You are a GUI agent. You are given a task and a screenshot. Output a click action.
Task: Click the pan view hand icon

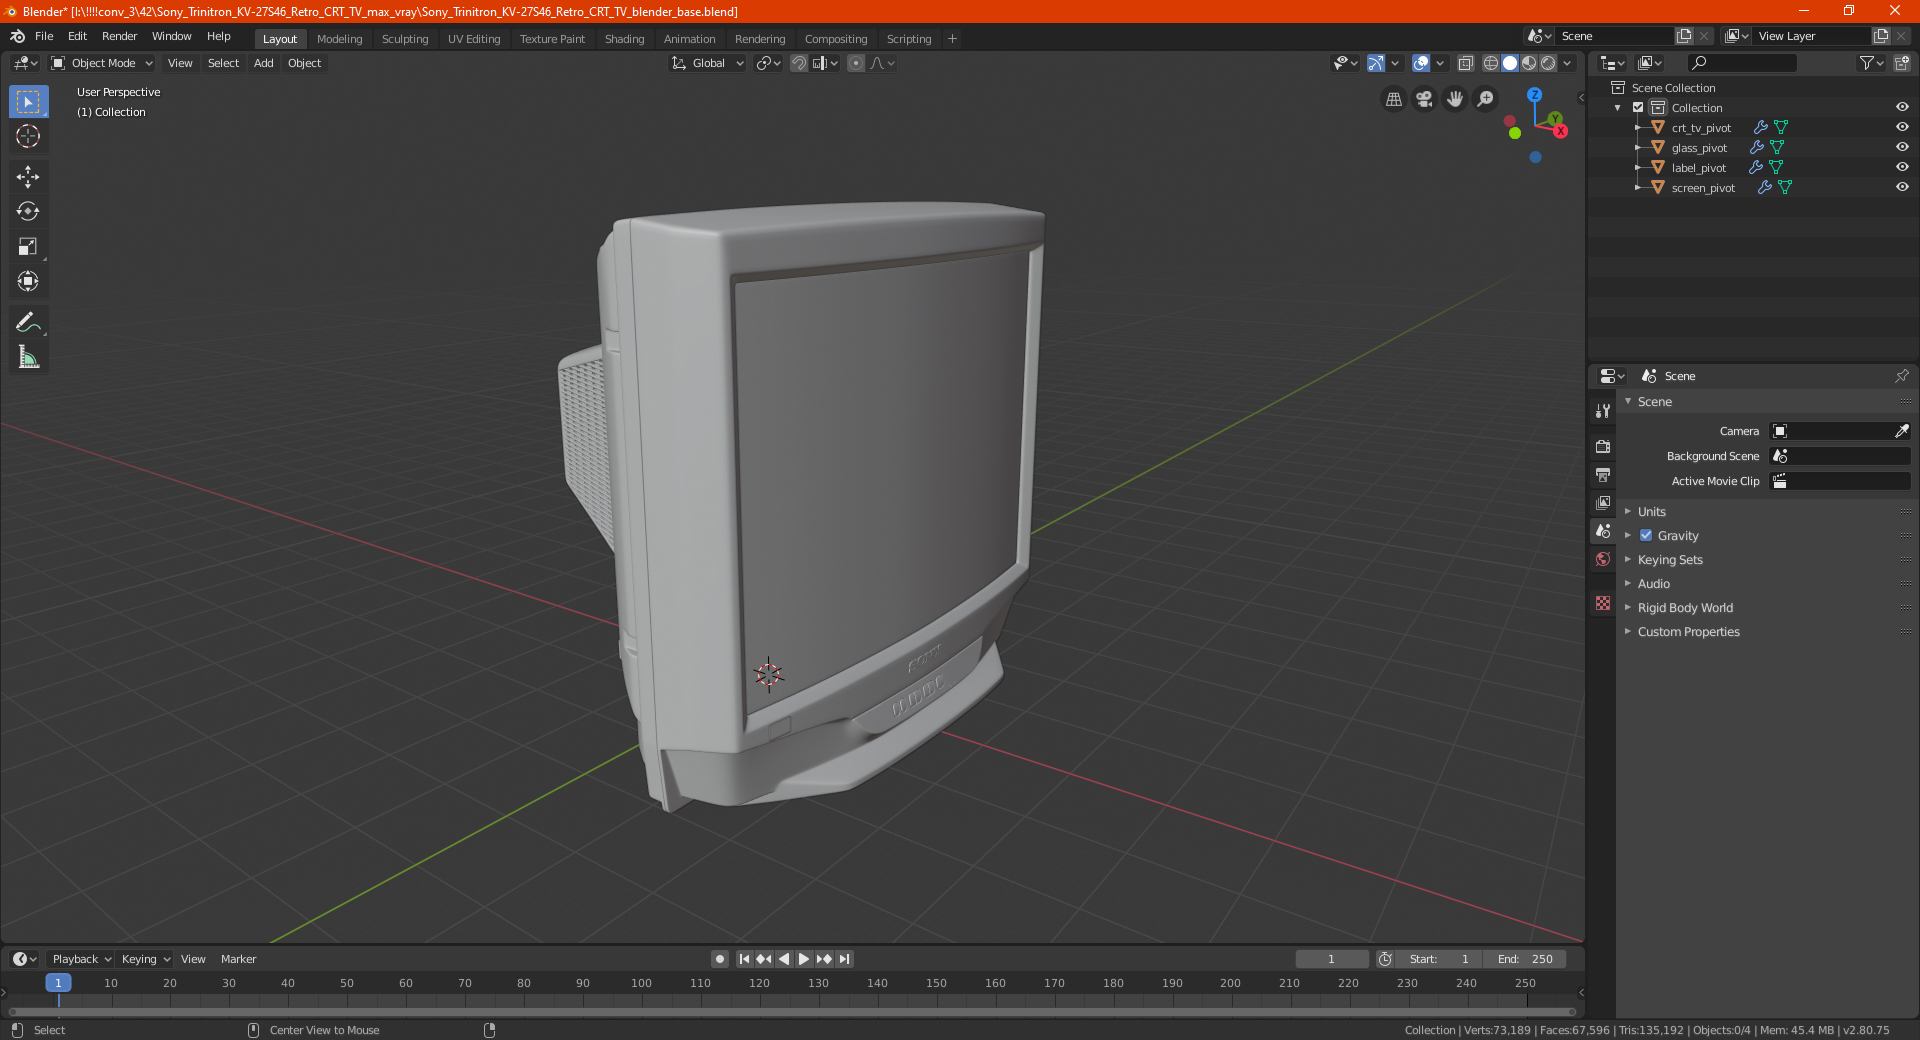click(x=1455, y=99)
